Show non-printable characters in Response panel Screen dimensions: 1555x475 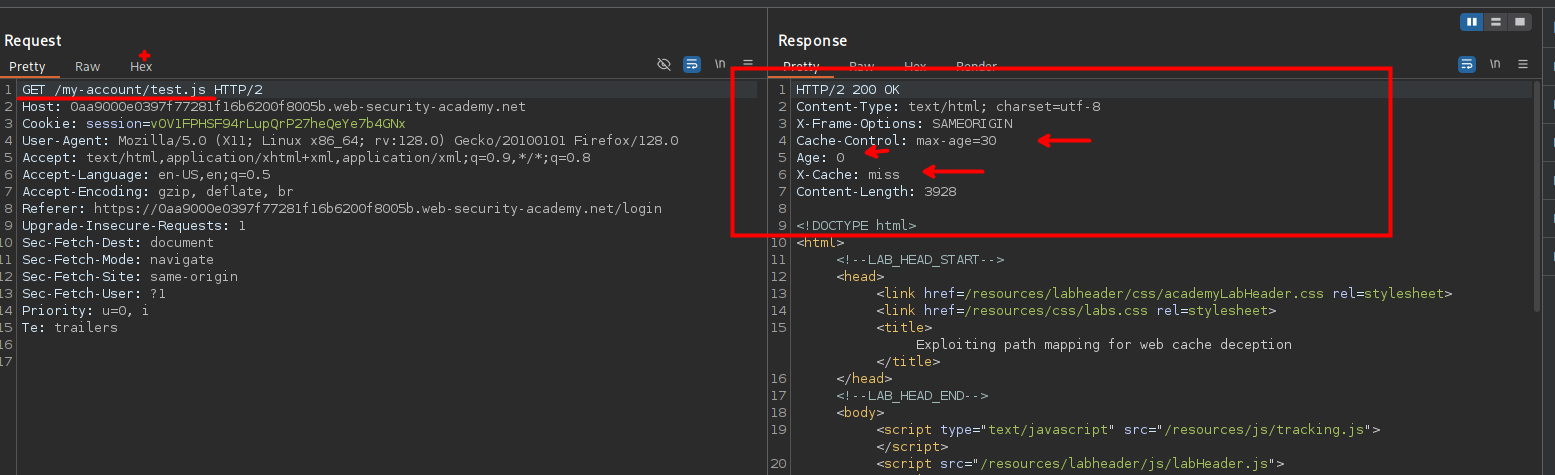pyautogui.click(x=1495, y=64)
